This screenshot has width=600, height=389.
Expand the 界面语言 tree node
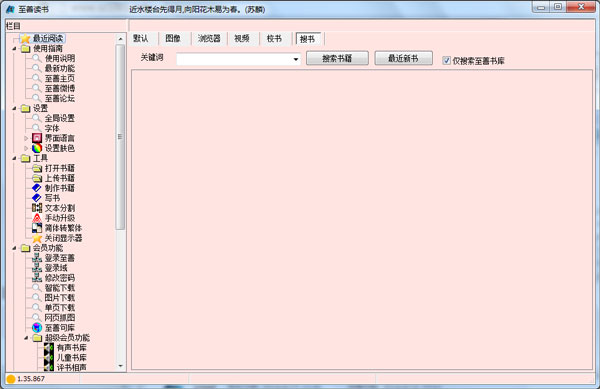26,138
